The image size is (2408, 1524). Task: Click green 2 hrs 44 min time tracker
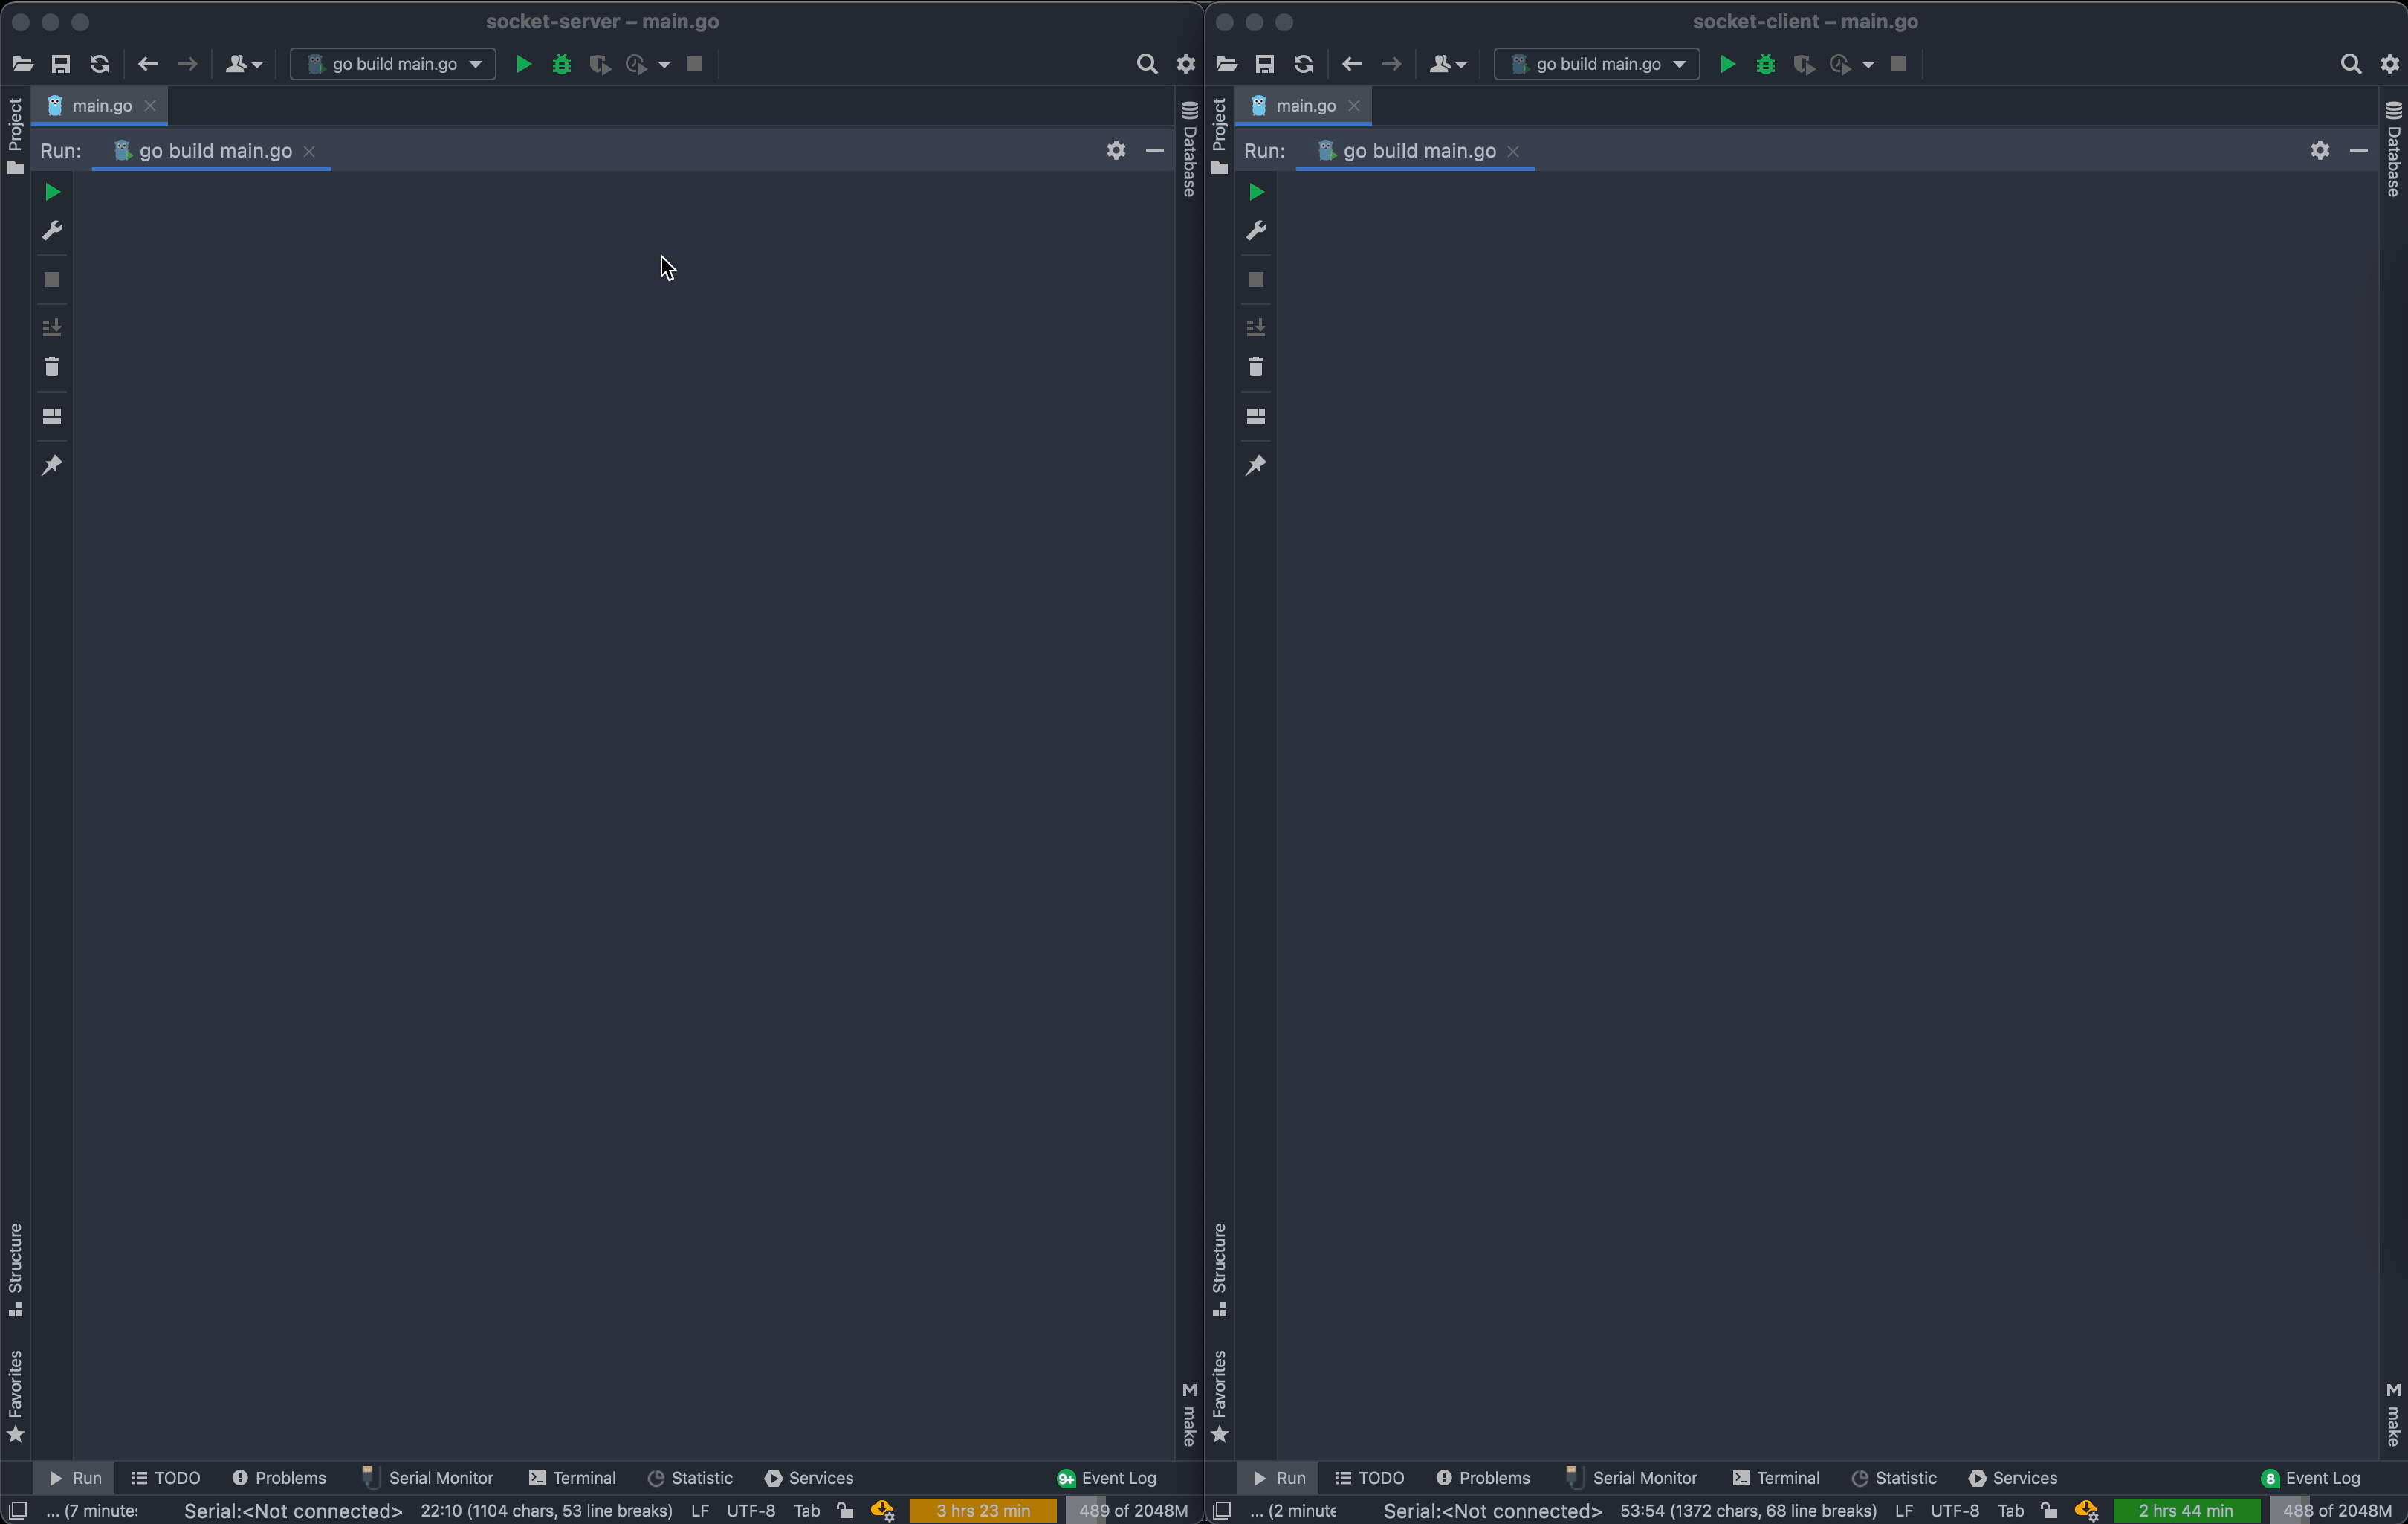coord(2185,1510)
